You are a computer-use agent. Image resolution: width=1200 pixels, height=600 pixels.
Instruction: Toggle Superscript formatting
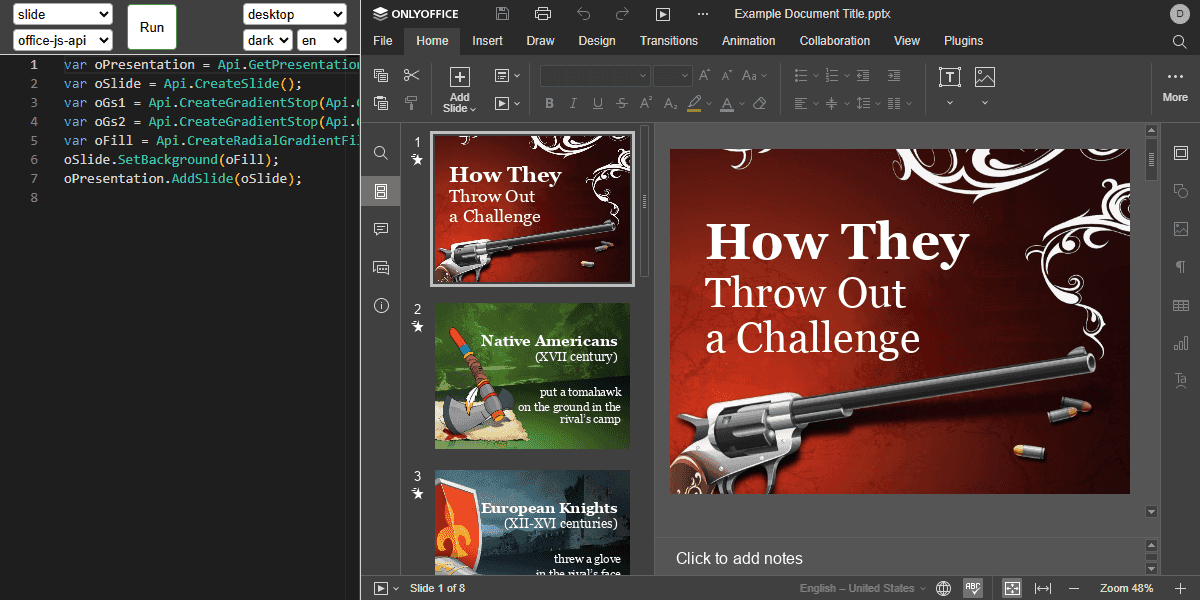(646, 103)
